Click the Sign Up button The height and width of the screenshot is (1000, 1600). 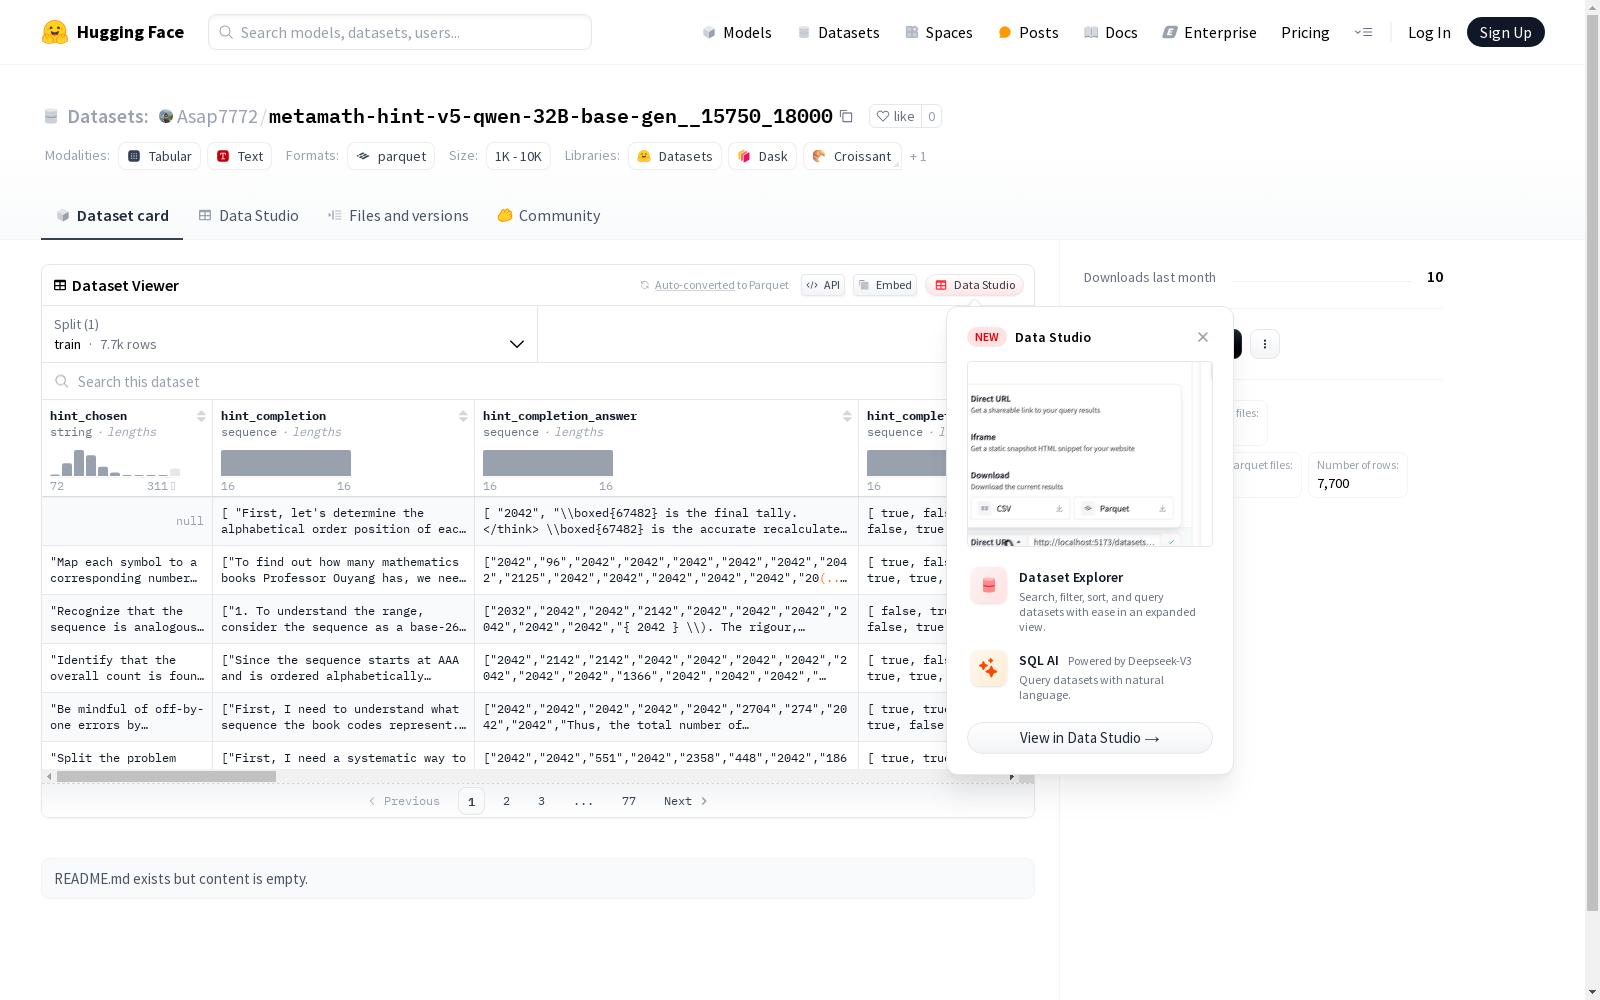tap(1505, 32)
